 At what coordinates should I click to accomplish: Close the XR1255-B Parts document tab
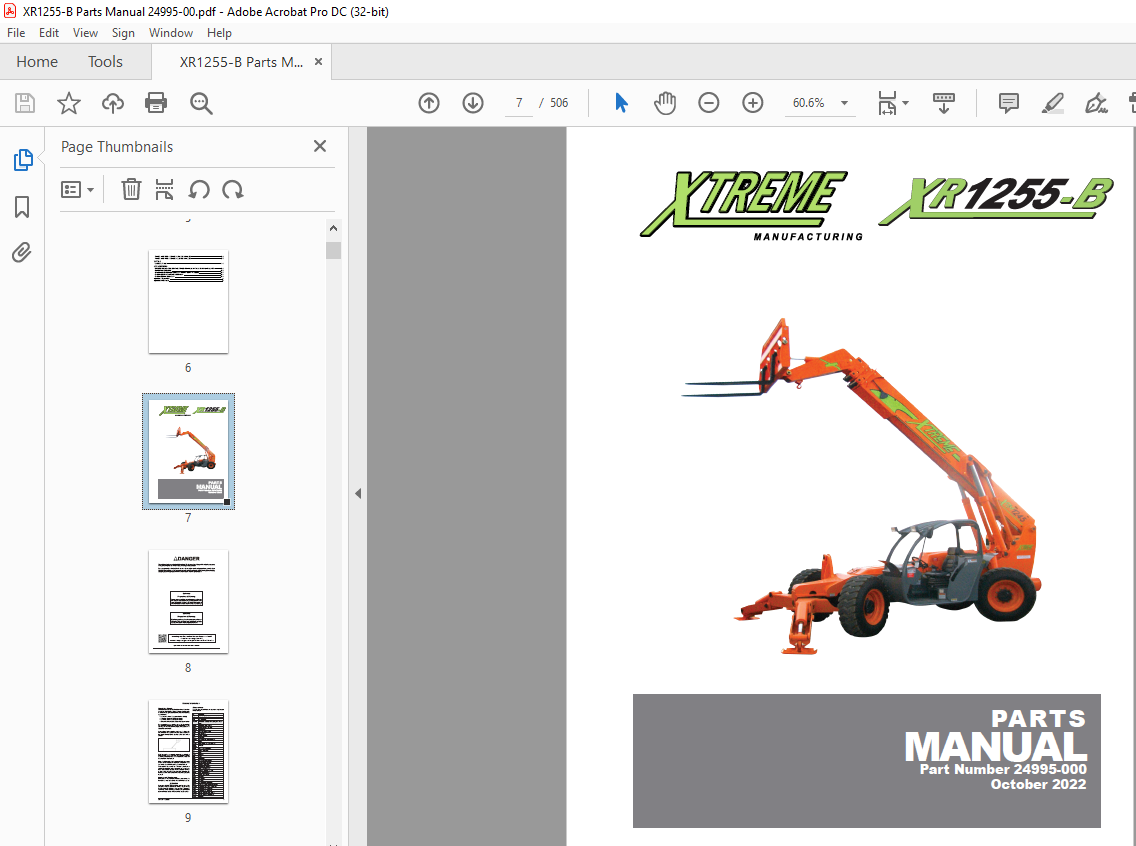[318, 62]
